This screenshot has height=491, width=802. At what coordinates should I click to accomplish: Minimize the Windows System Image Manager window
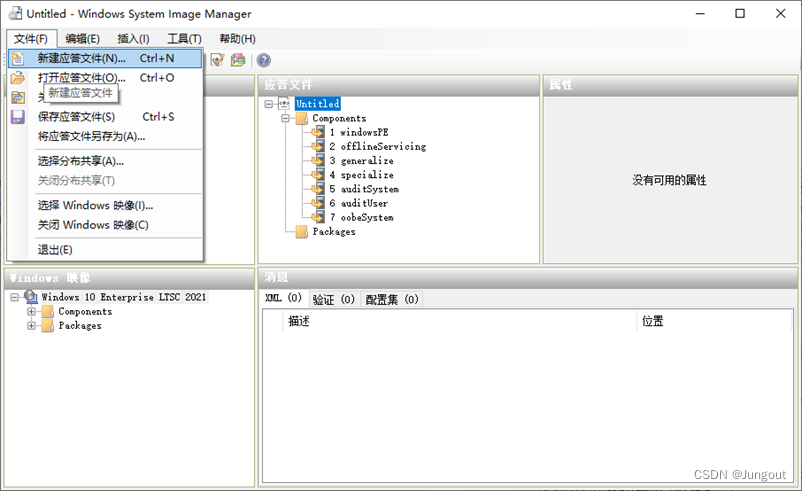(700, 14)
